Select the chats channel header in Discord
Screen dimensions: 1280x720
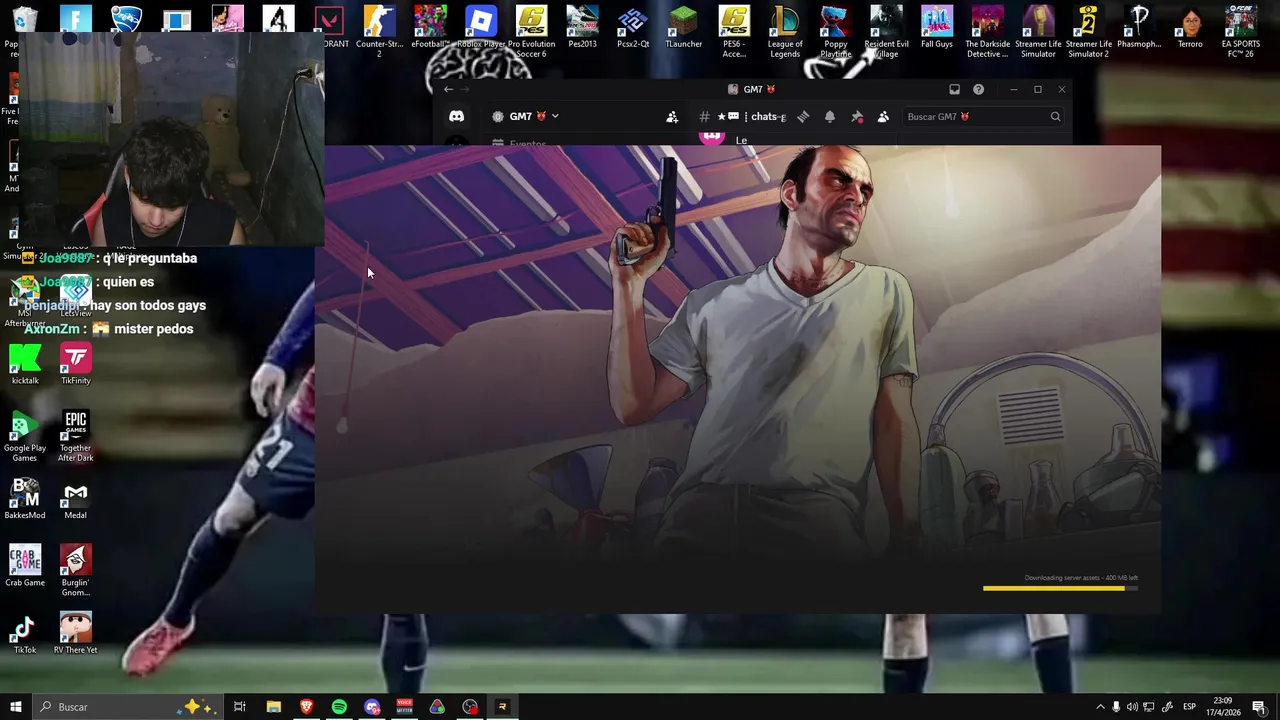coord(751,117)
